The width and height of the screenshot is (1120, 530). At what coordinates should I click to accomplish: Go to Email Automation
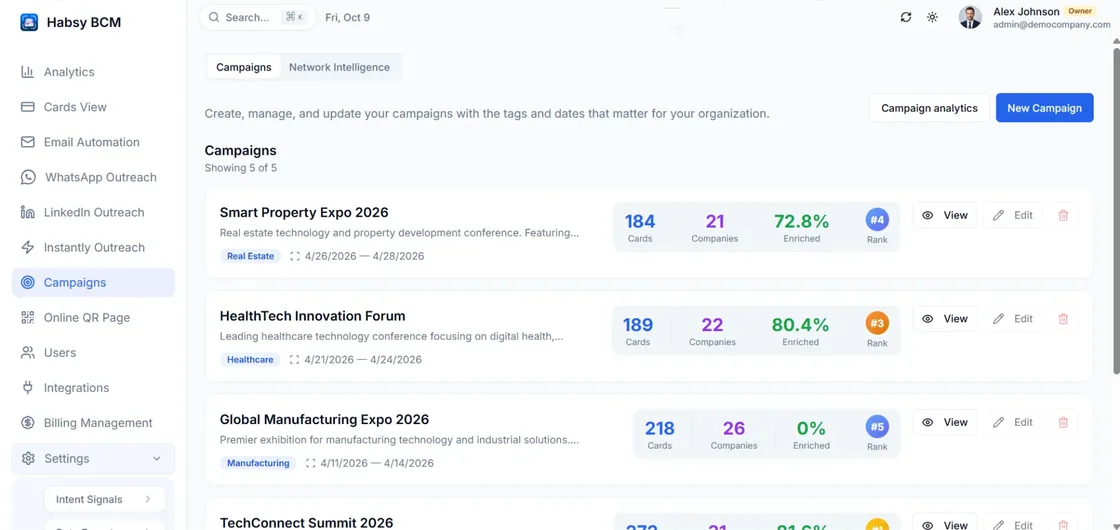[93, 142]
